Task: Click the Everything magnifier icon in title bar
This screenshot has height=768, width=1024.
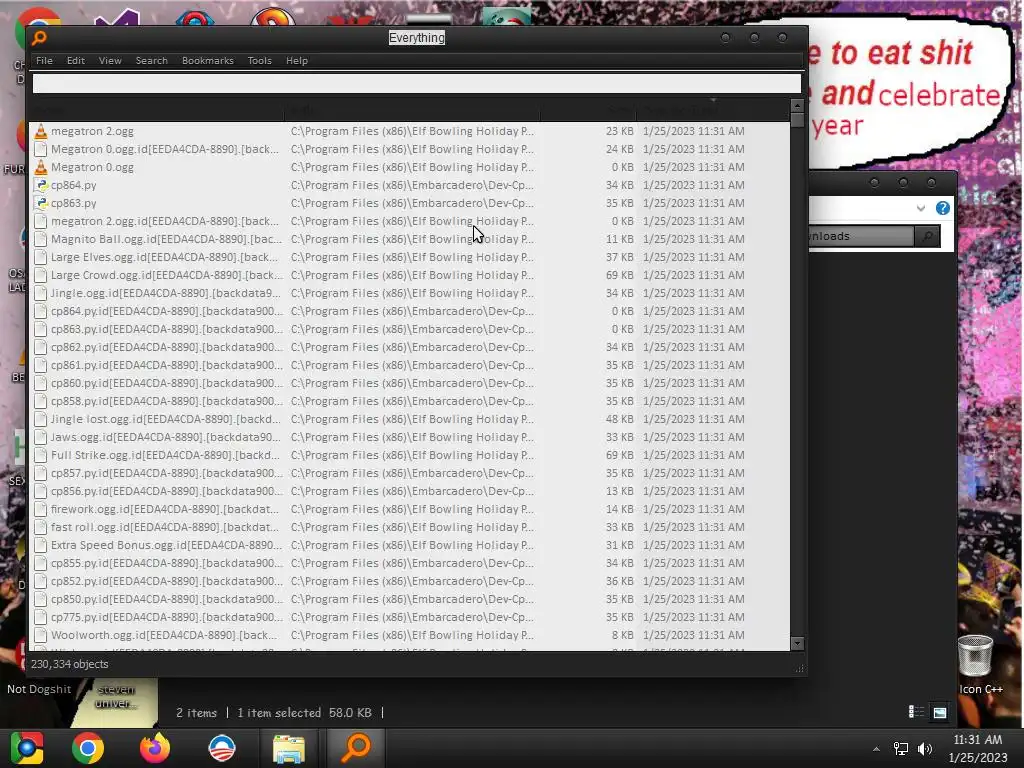Action: (x=39, y=38)
